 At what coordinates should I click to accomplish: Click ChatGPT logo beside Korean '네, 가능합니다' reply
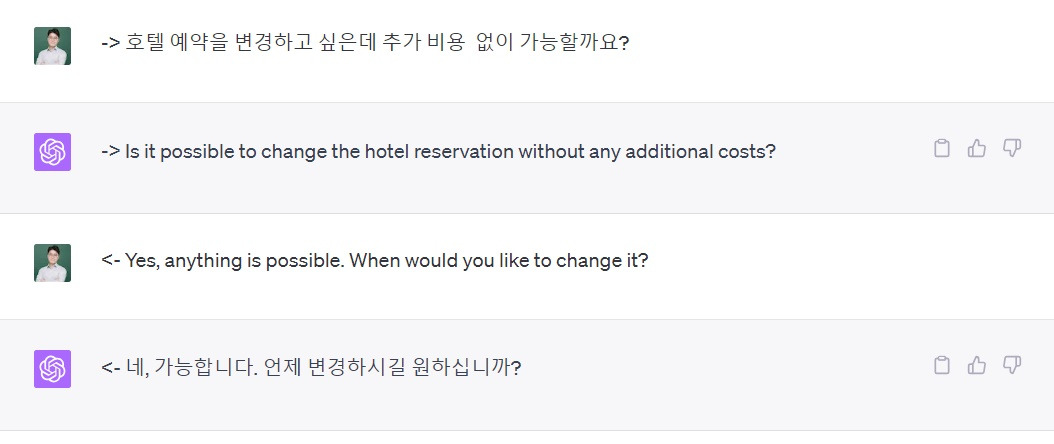[x=52, y=368]
